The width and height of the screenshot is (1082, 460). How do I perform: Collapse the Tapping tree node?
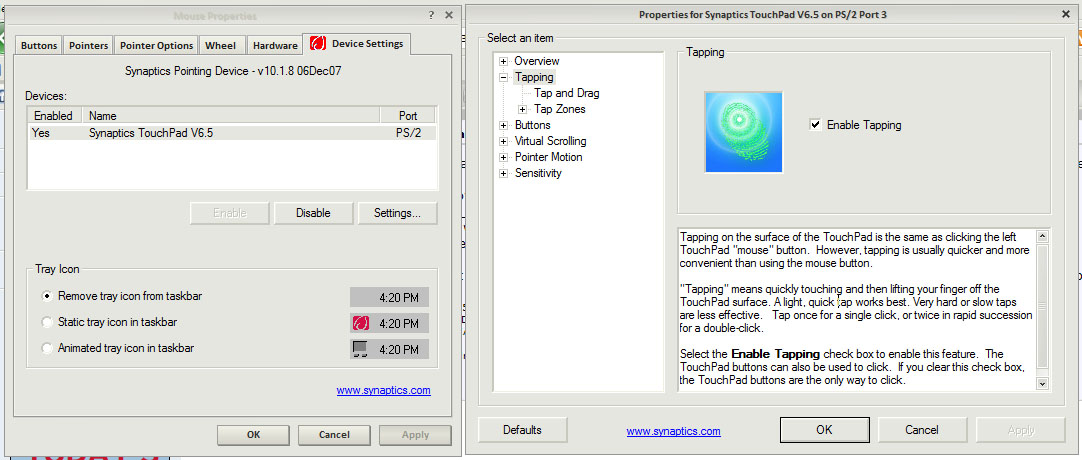tap(504, 77)
